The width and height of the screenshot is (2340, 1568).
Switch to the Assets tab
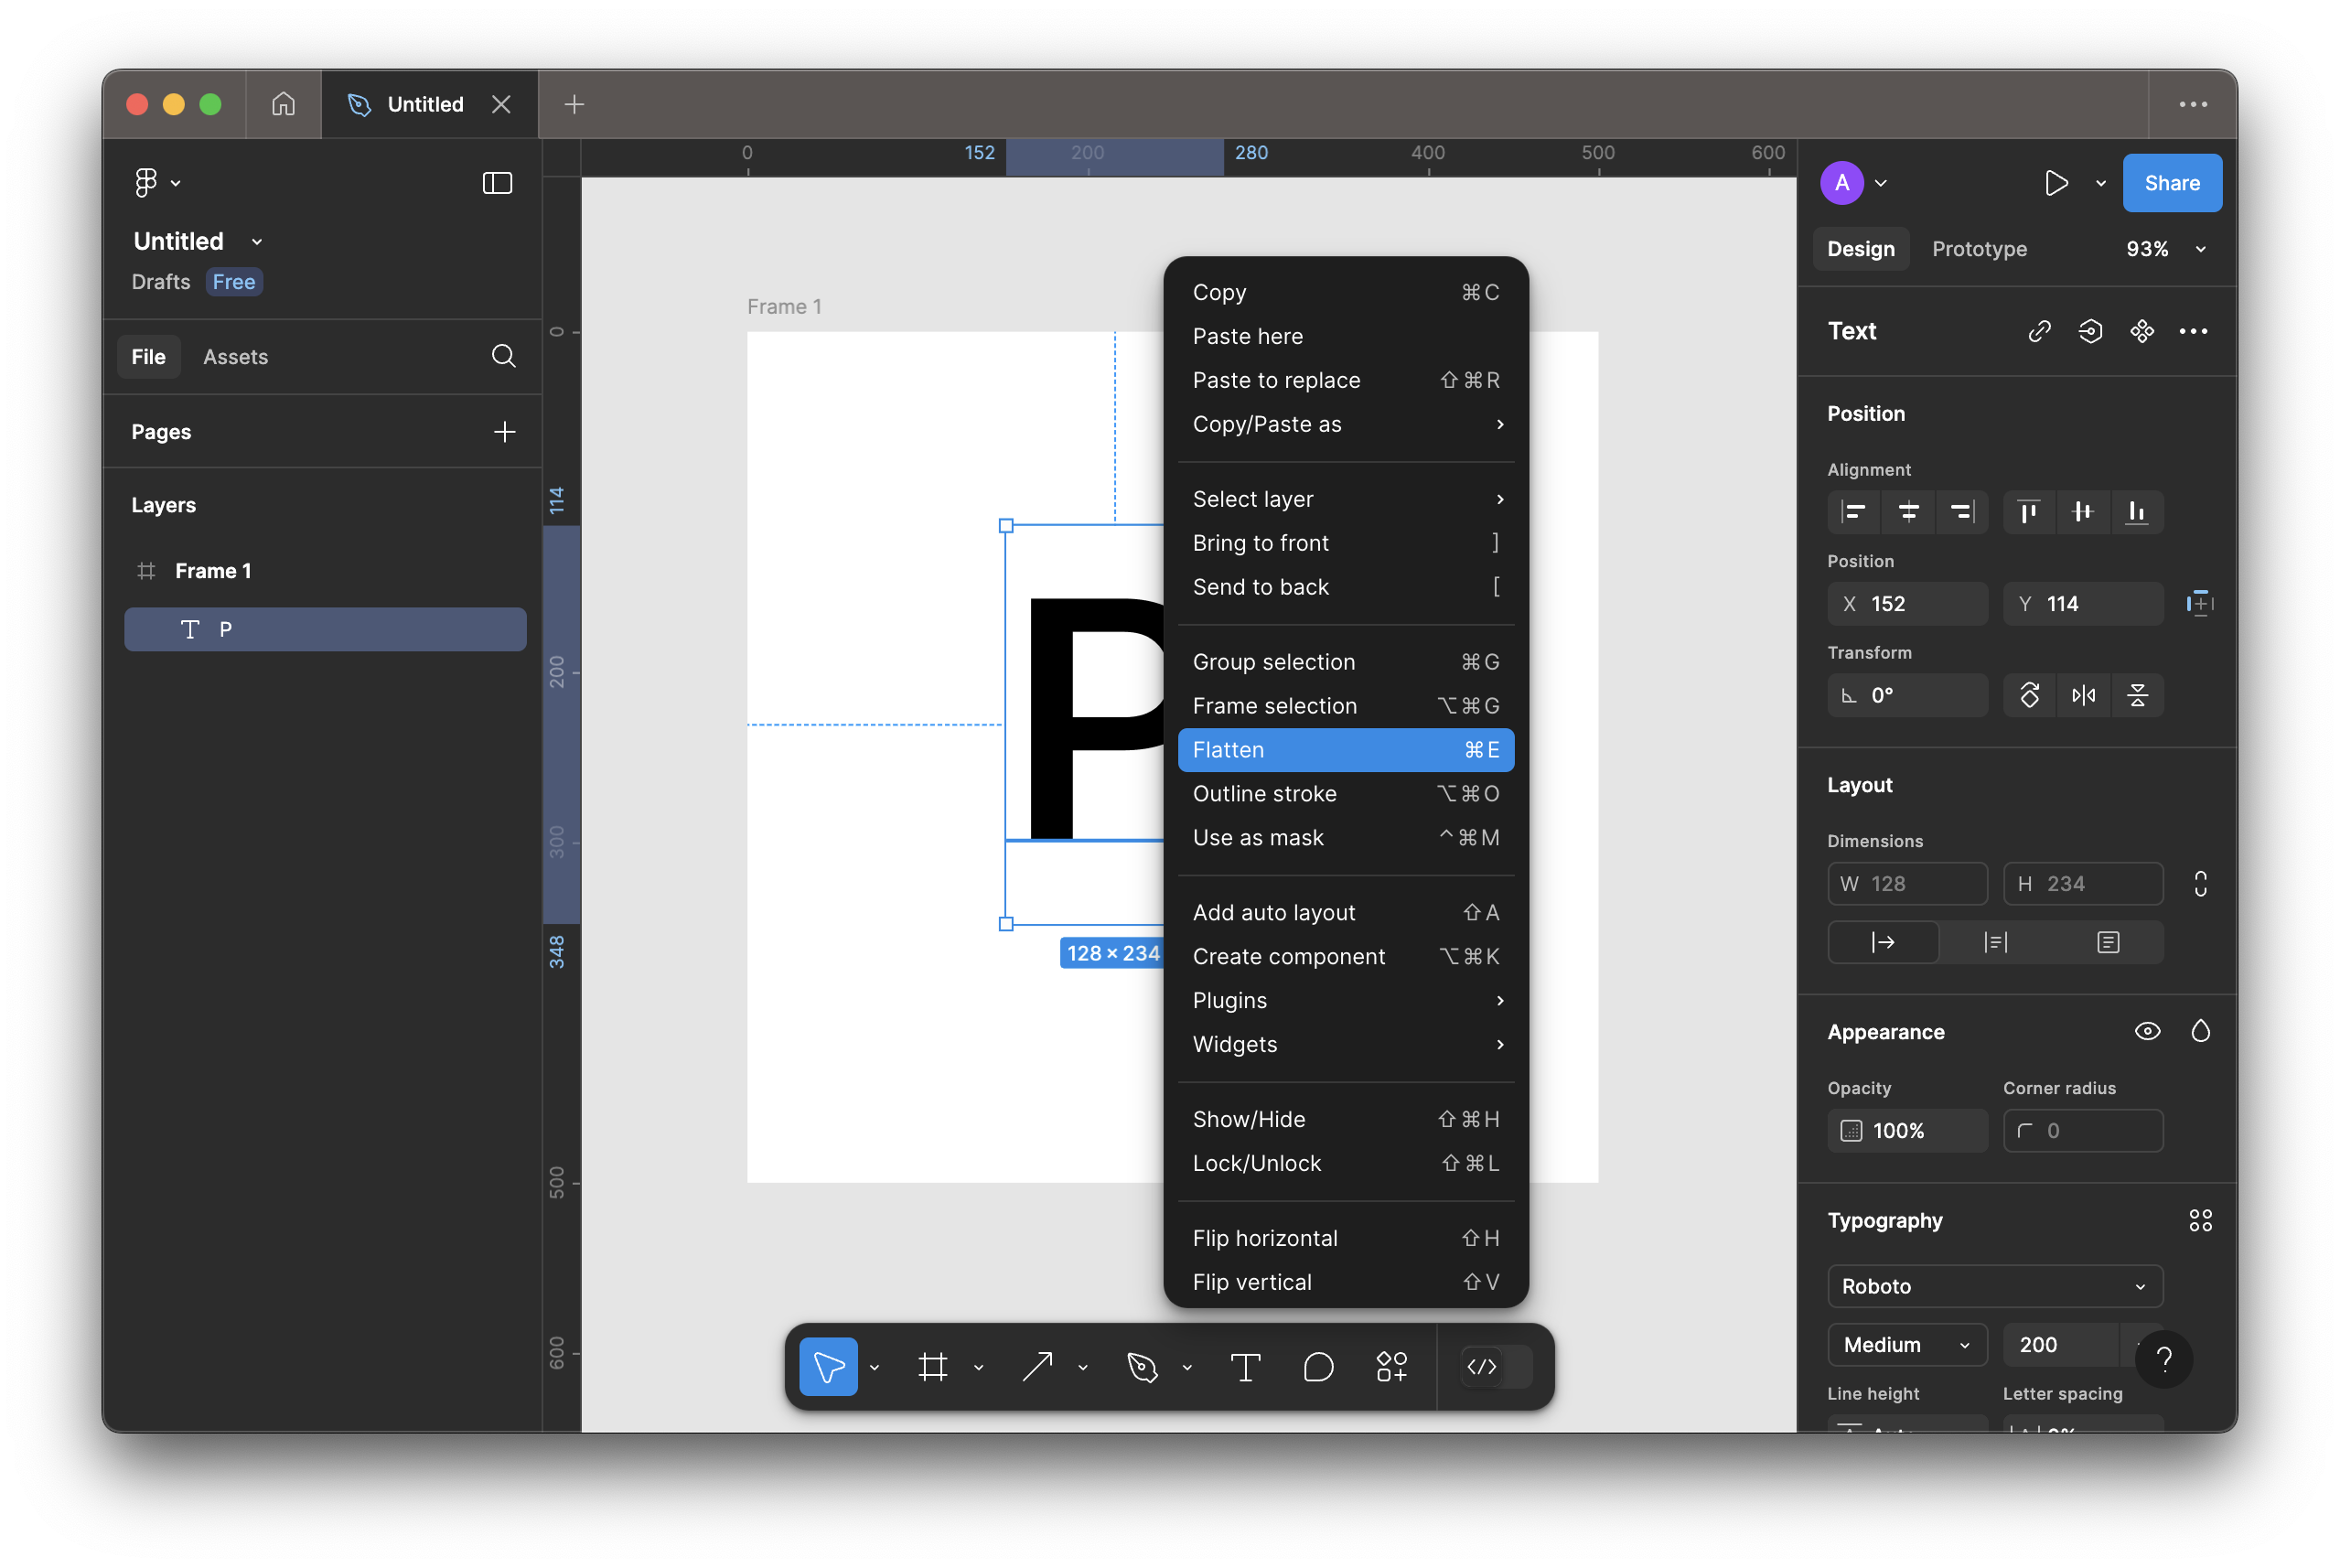pyautogui.click(x=235, y=357)
